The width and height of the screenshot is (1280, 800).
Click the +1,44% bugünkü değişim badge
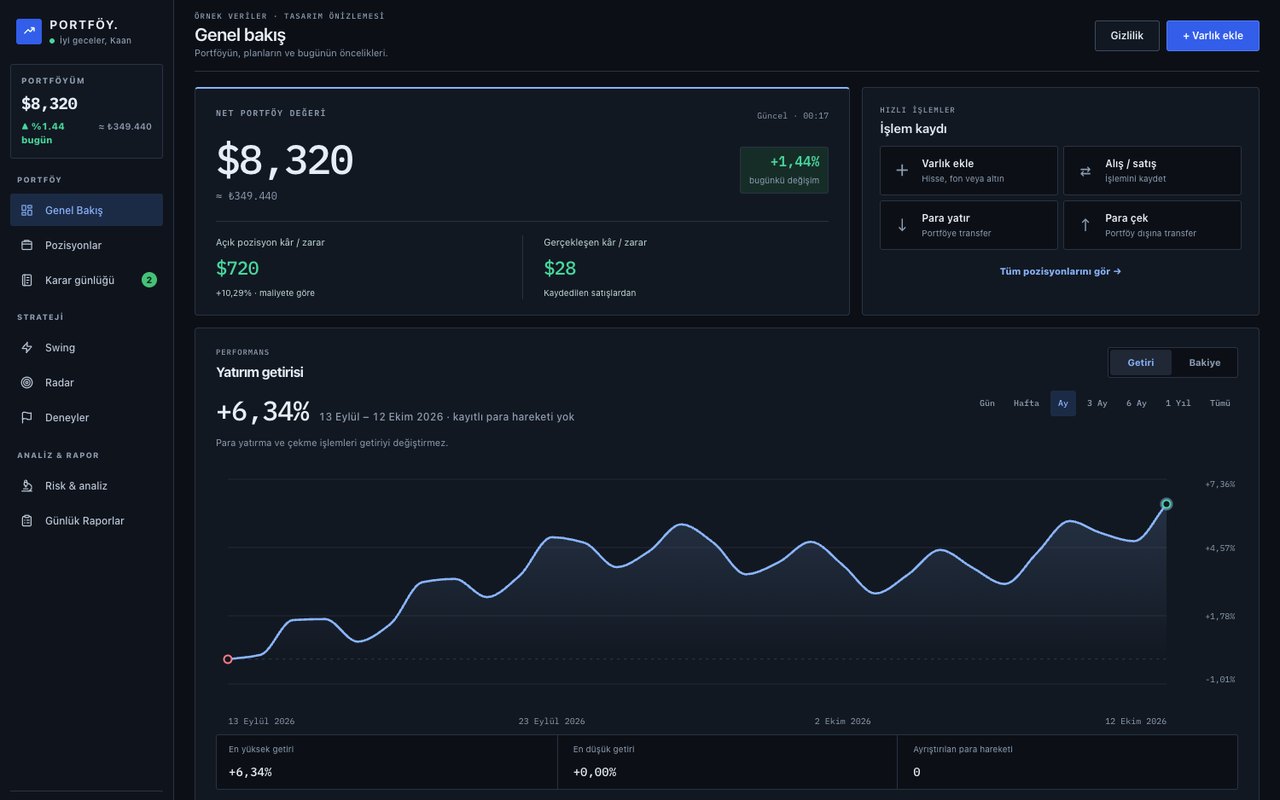click(x=784, y=170)
